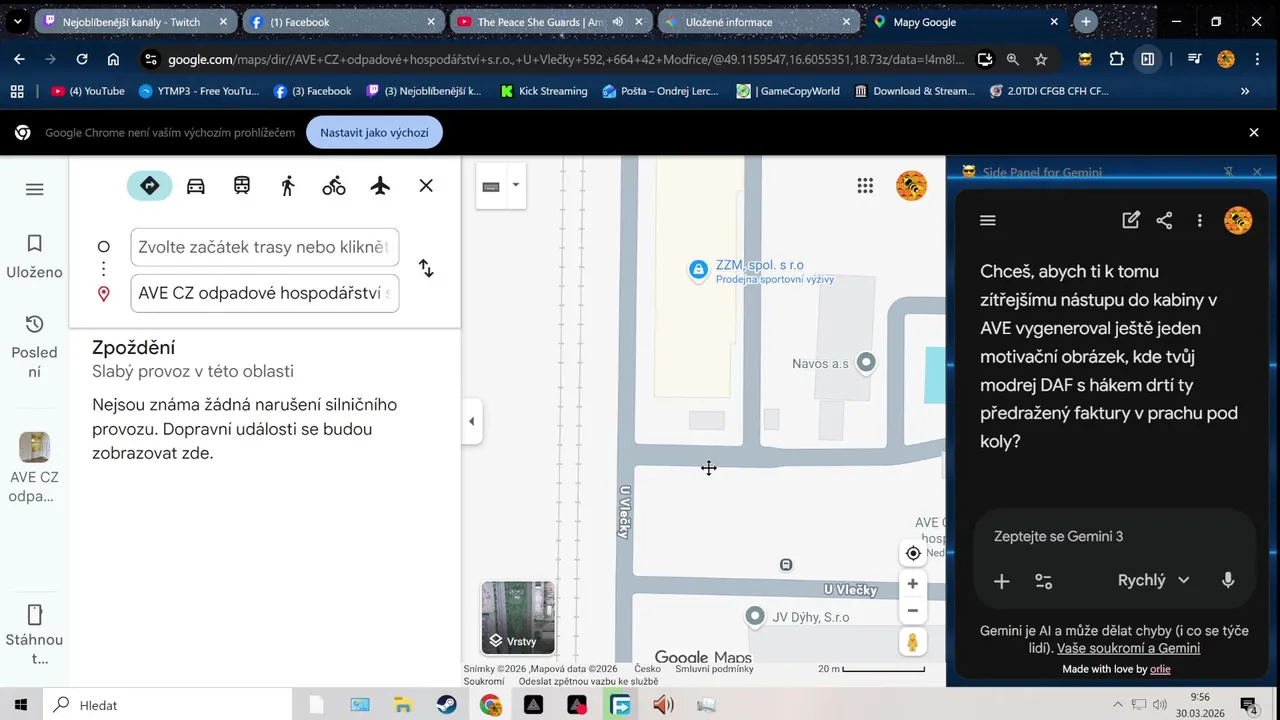1280x720 pixels.
Task: Click the JV Dýhy, S.r.o map marker
Action: click(x=755, y=616)
